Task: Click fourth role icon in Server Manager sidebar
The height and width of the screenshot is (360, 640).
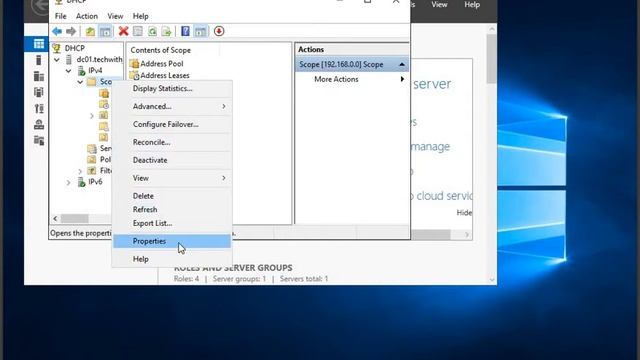Action: (x=39, y=92)
